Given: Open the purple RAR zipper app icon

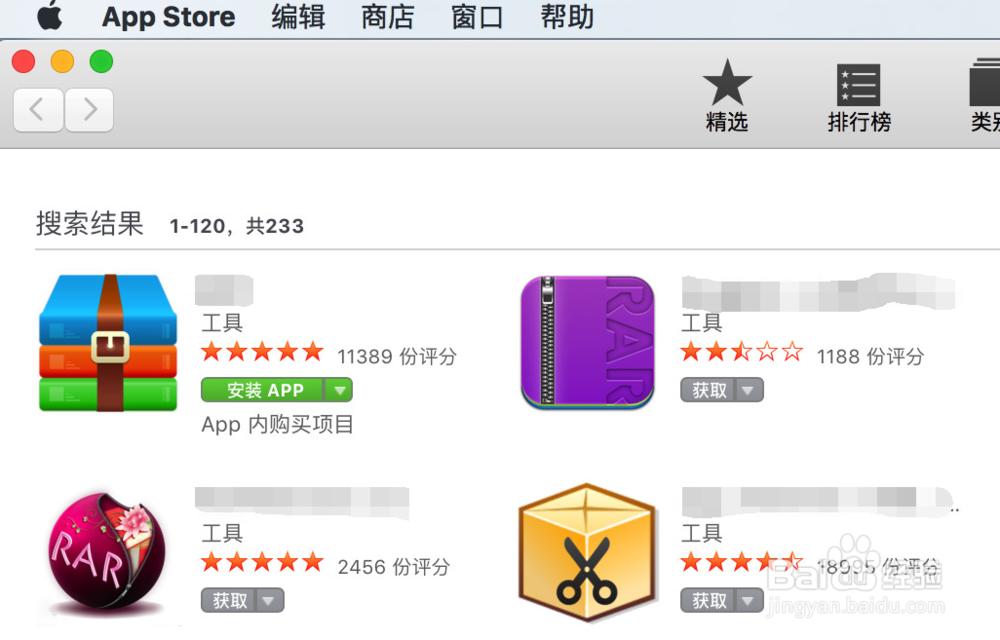Looking at the screenshot, I should [x=588, y=343].
